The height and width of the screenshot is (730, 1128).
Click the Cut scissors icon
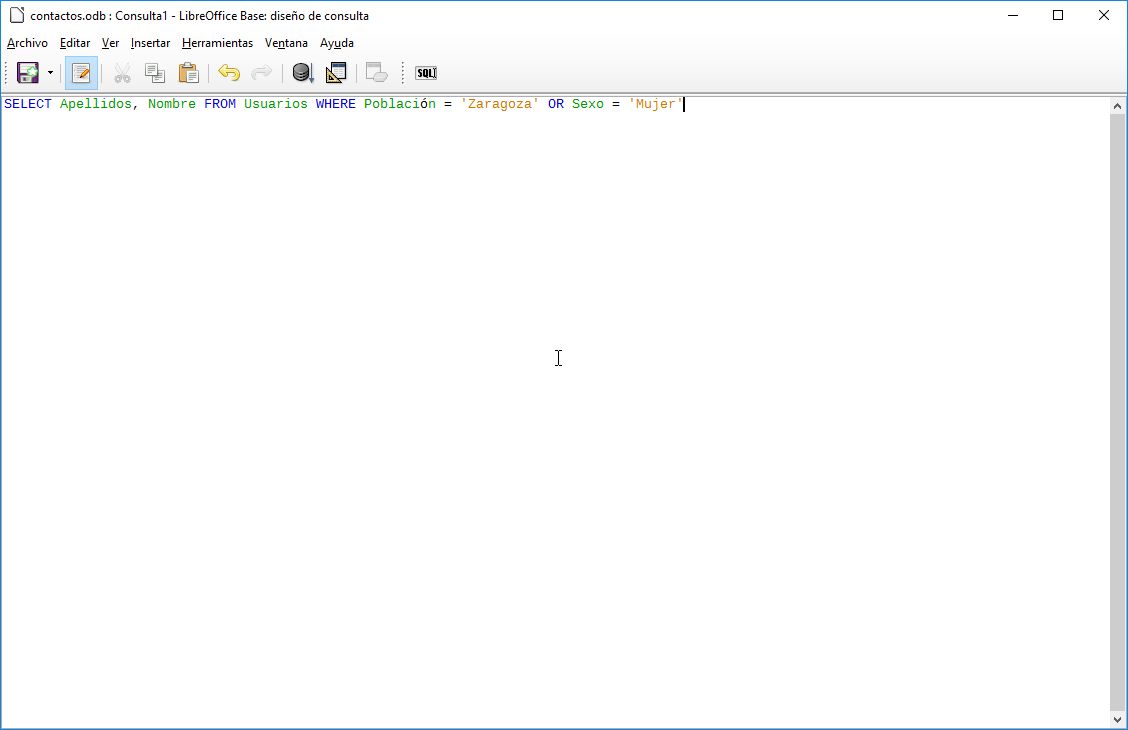(x=122, y=73)
